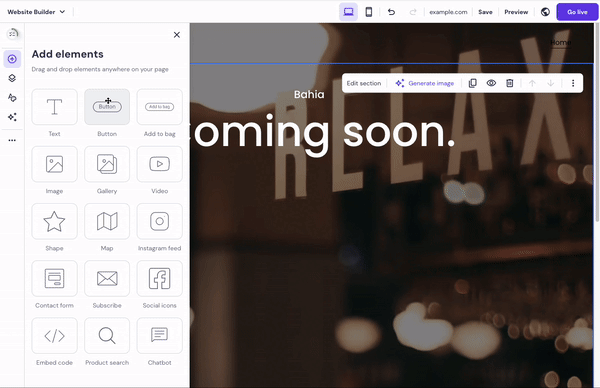Image resolution: width=600 pixels, height=388 pixels.
Task: Select the Bahia text on the canvas
Action: 309,94
